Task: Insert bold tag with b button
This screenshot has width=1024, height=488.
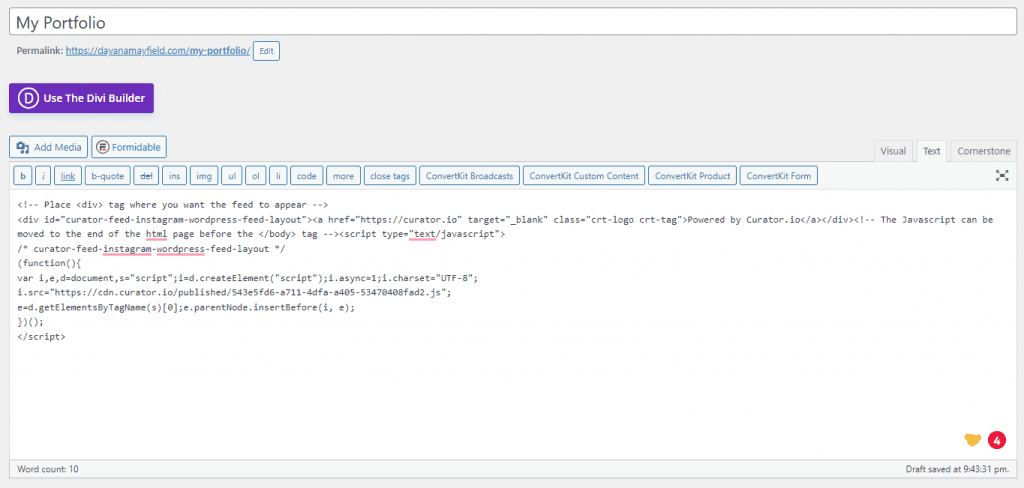Action: click(23, 176)
